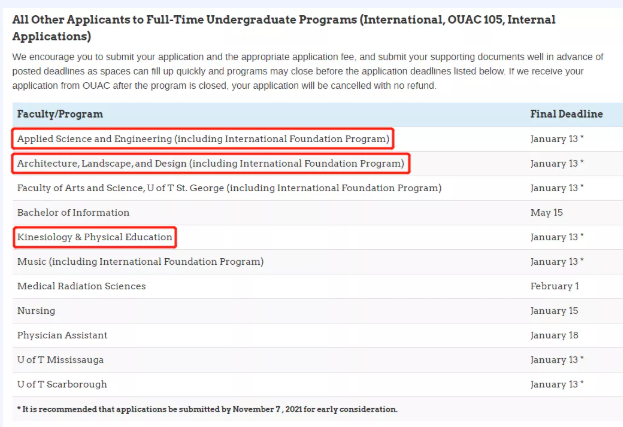This screenshot has height=427, width=623.
Task: Click the 'January 13' deadline for Applied Science and Engineering
Action: pyautogui.click(x=557, y=139)
